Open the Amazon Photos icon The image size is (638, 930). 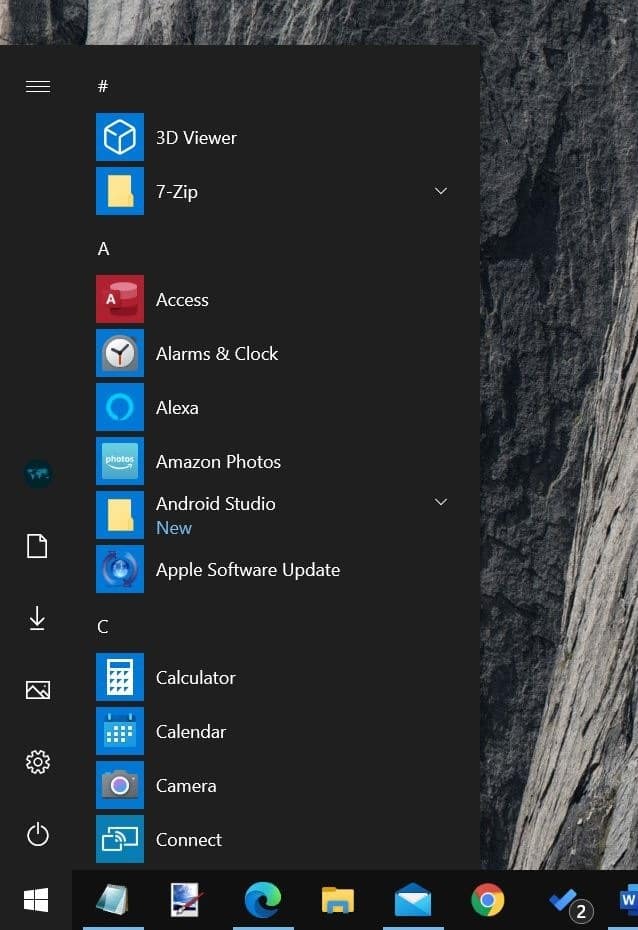pos(120,461)
